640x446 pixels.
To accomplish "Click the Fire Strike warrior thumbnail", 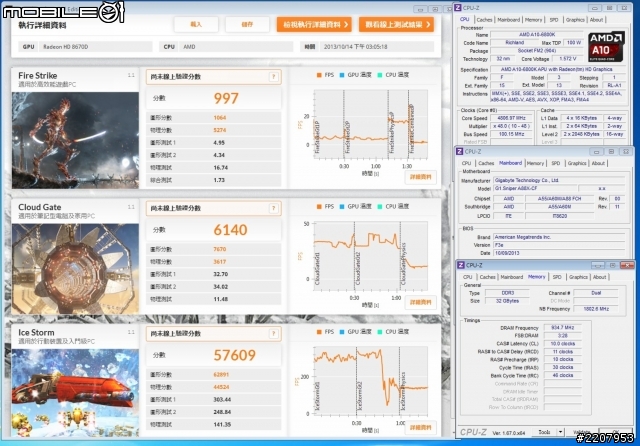I will click(x=75, y=140).
